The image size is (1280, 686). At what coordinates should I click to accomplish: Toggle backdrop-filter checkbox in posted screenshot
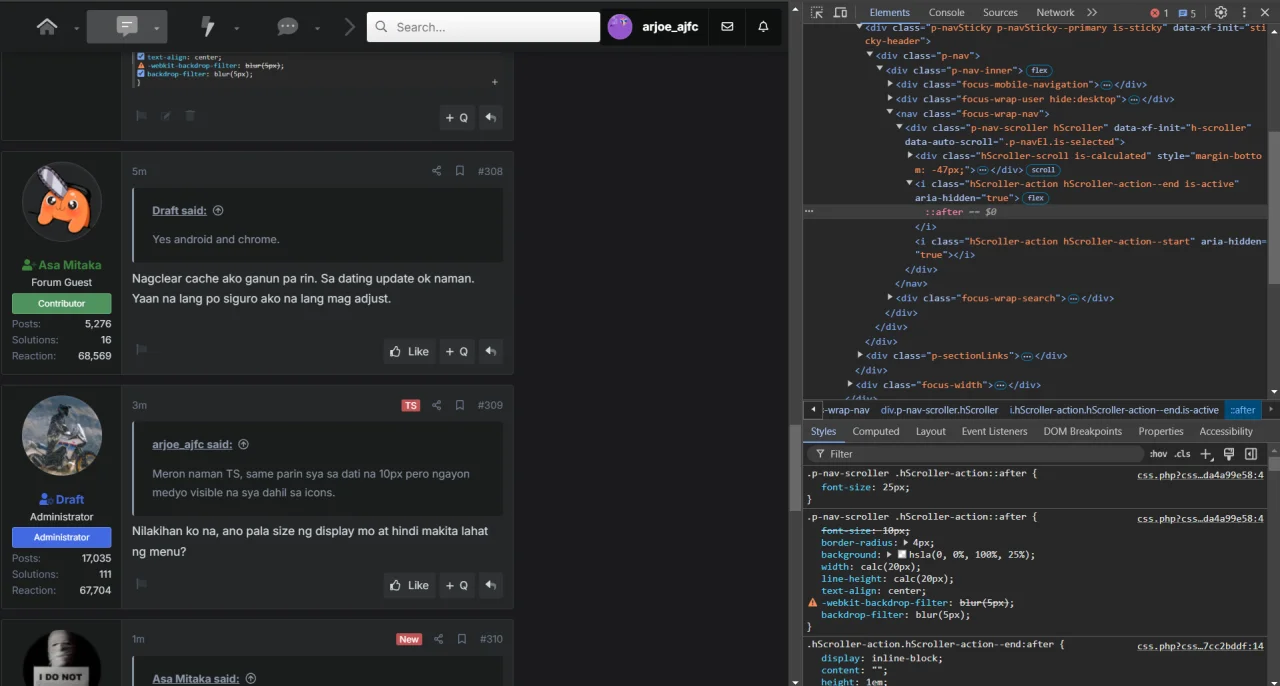pyautogui.click(x=141, y=74)
